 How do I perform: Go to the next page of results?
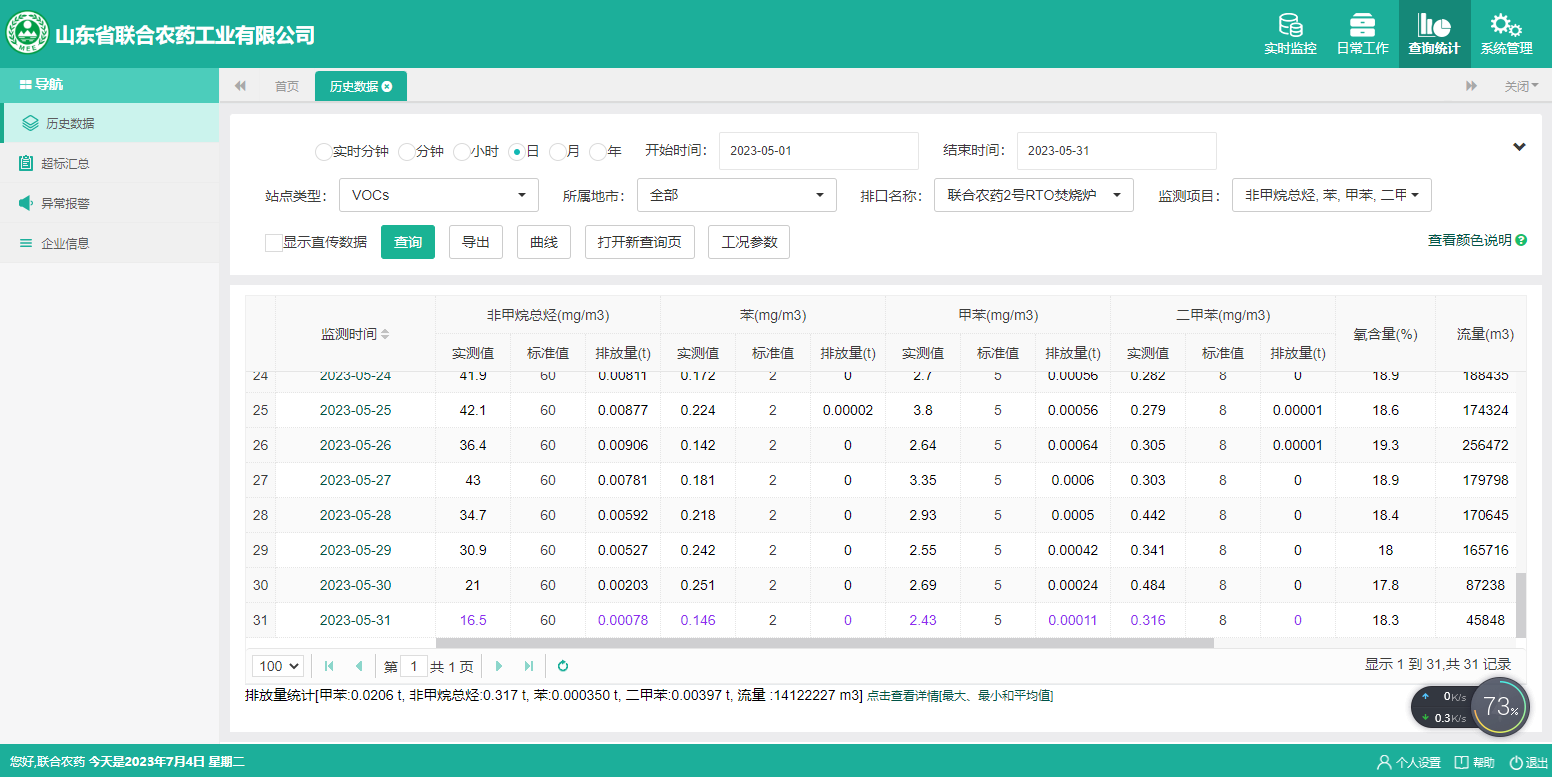pyautogui.click(x=499, y=666)
